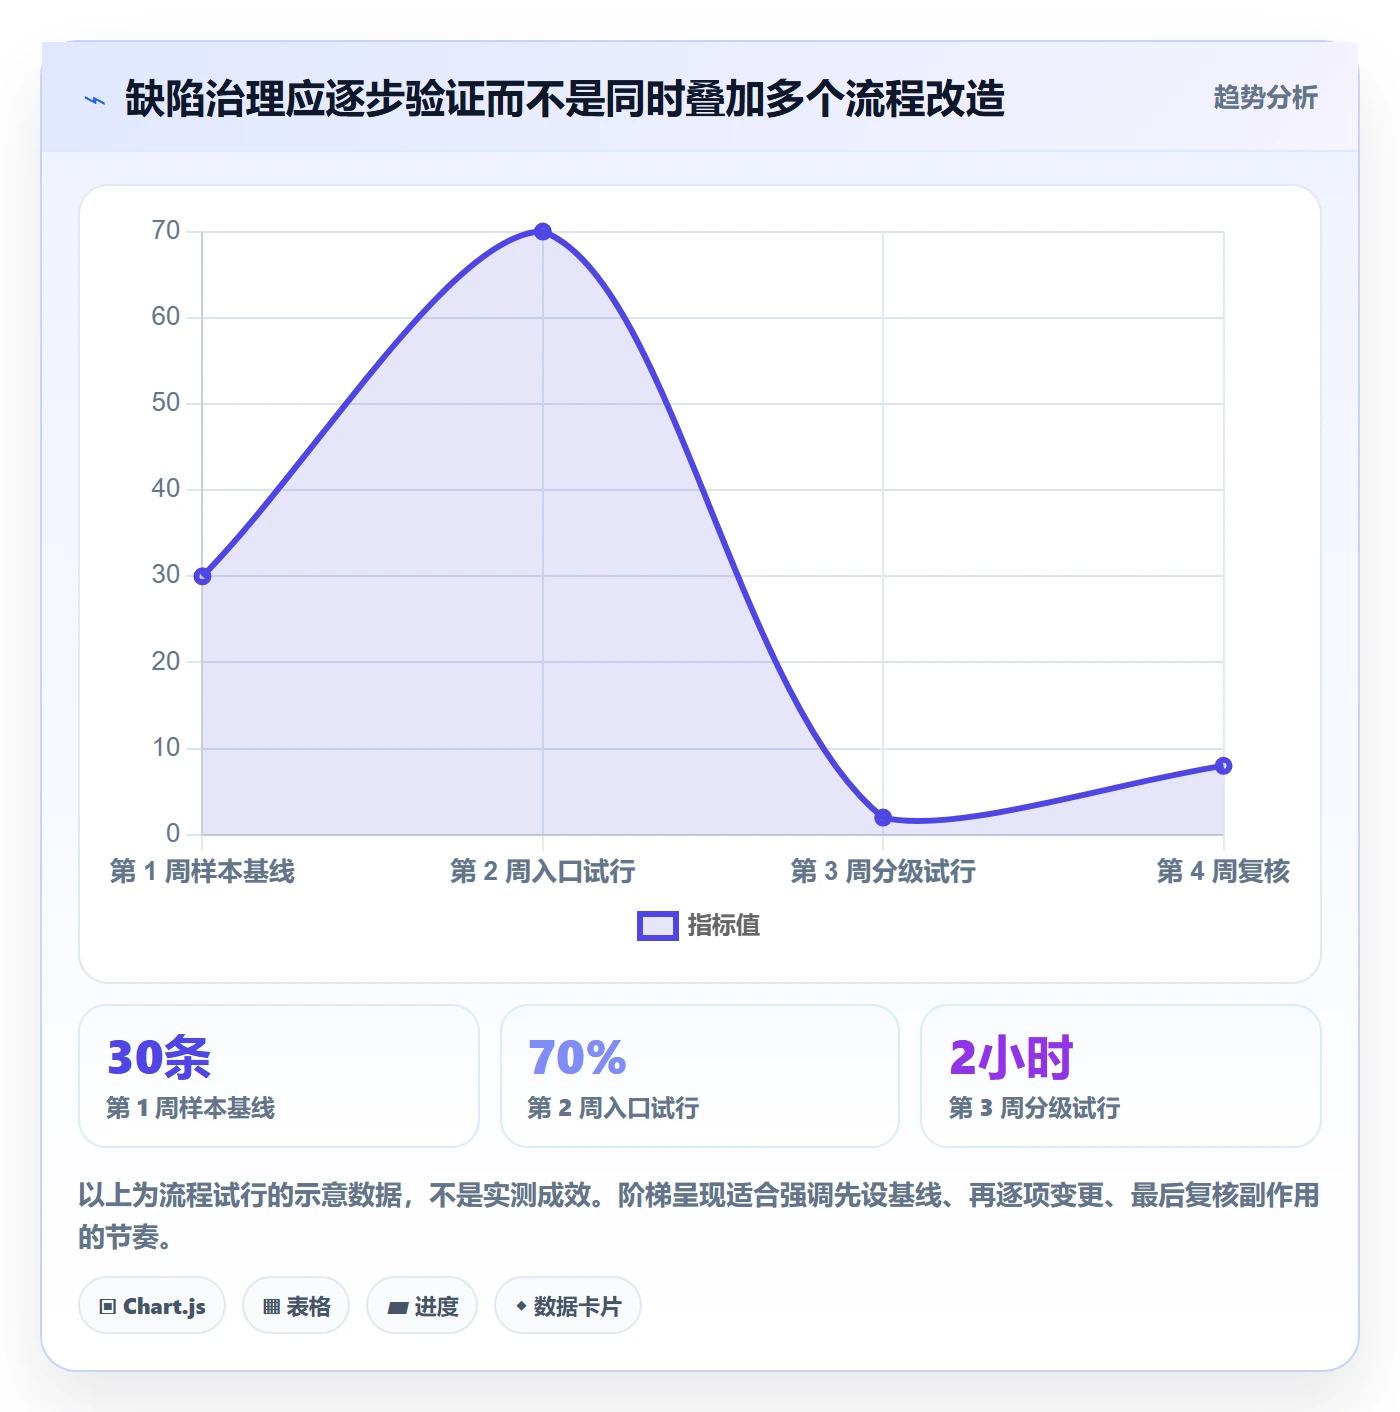Select the 第 4 周复核 data point
Screen dimensions: 1400x1412
[1223, 766]
